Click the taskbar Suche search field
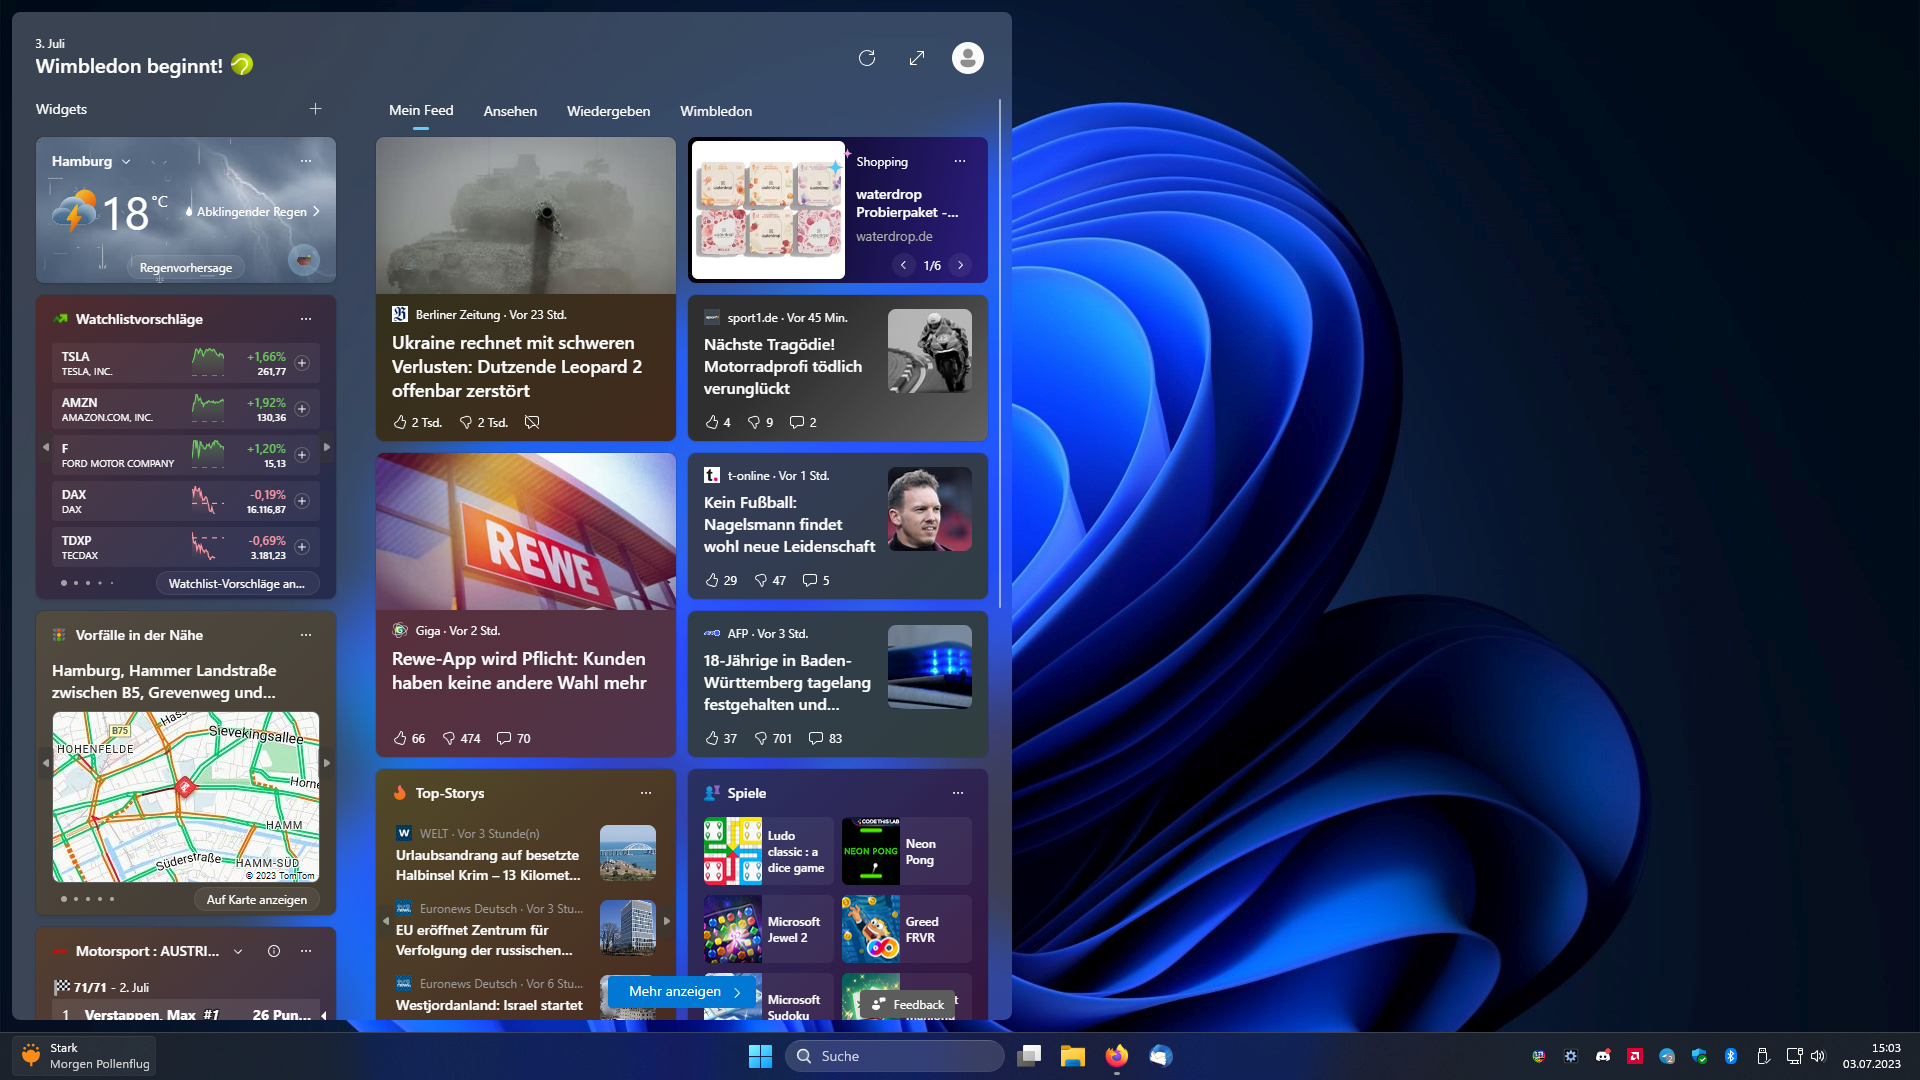 895,1056
